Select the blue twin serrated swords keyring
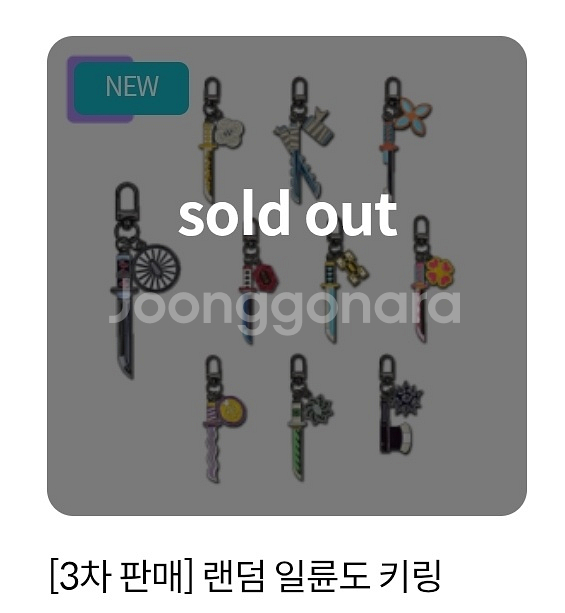The width and height of the screenshot is (565, 613). pos(303,140)
